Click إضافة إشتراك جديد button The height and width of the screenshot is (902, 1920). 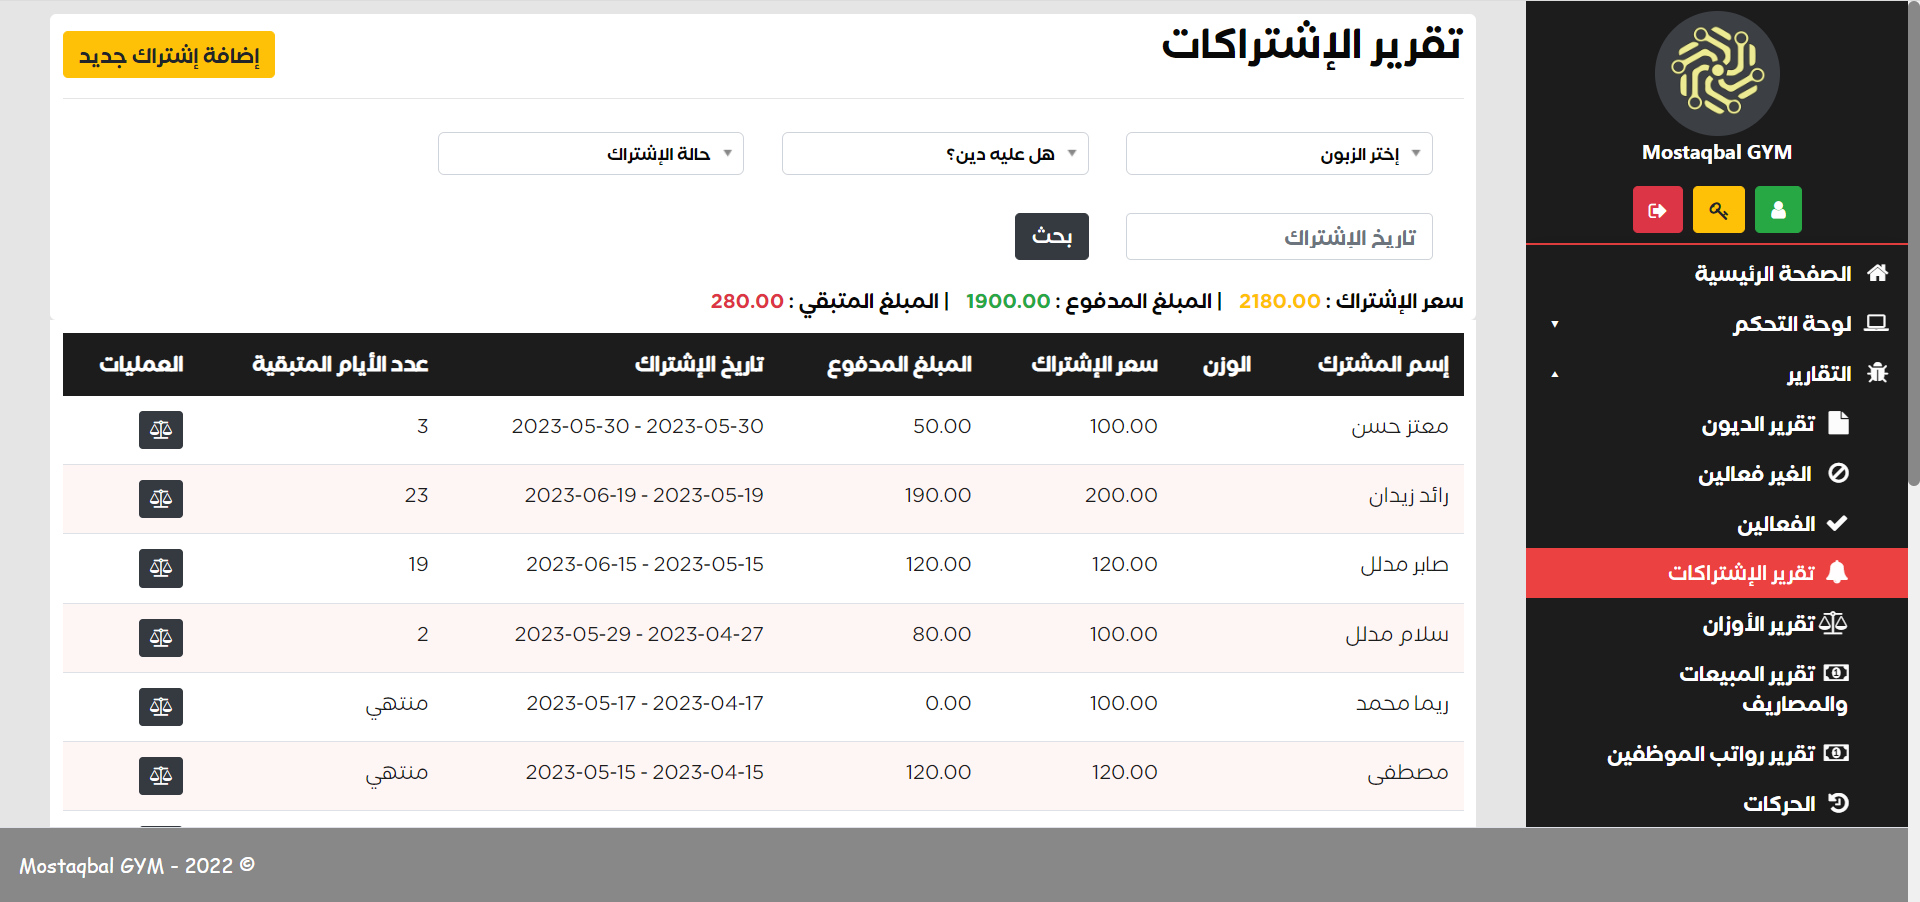(x=169, y=55)
